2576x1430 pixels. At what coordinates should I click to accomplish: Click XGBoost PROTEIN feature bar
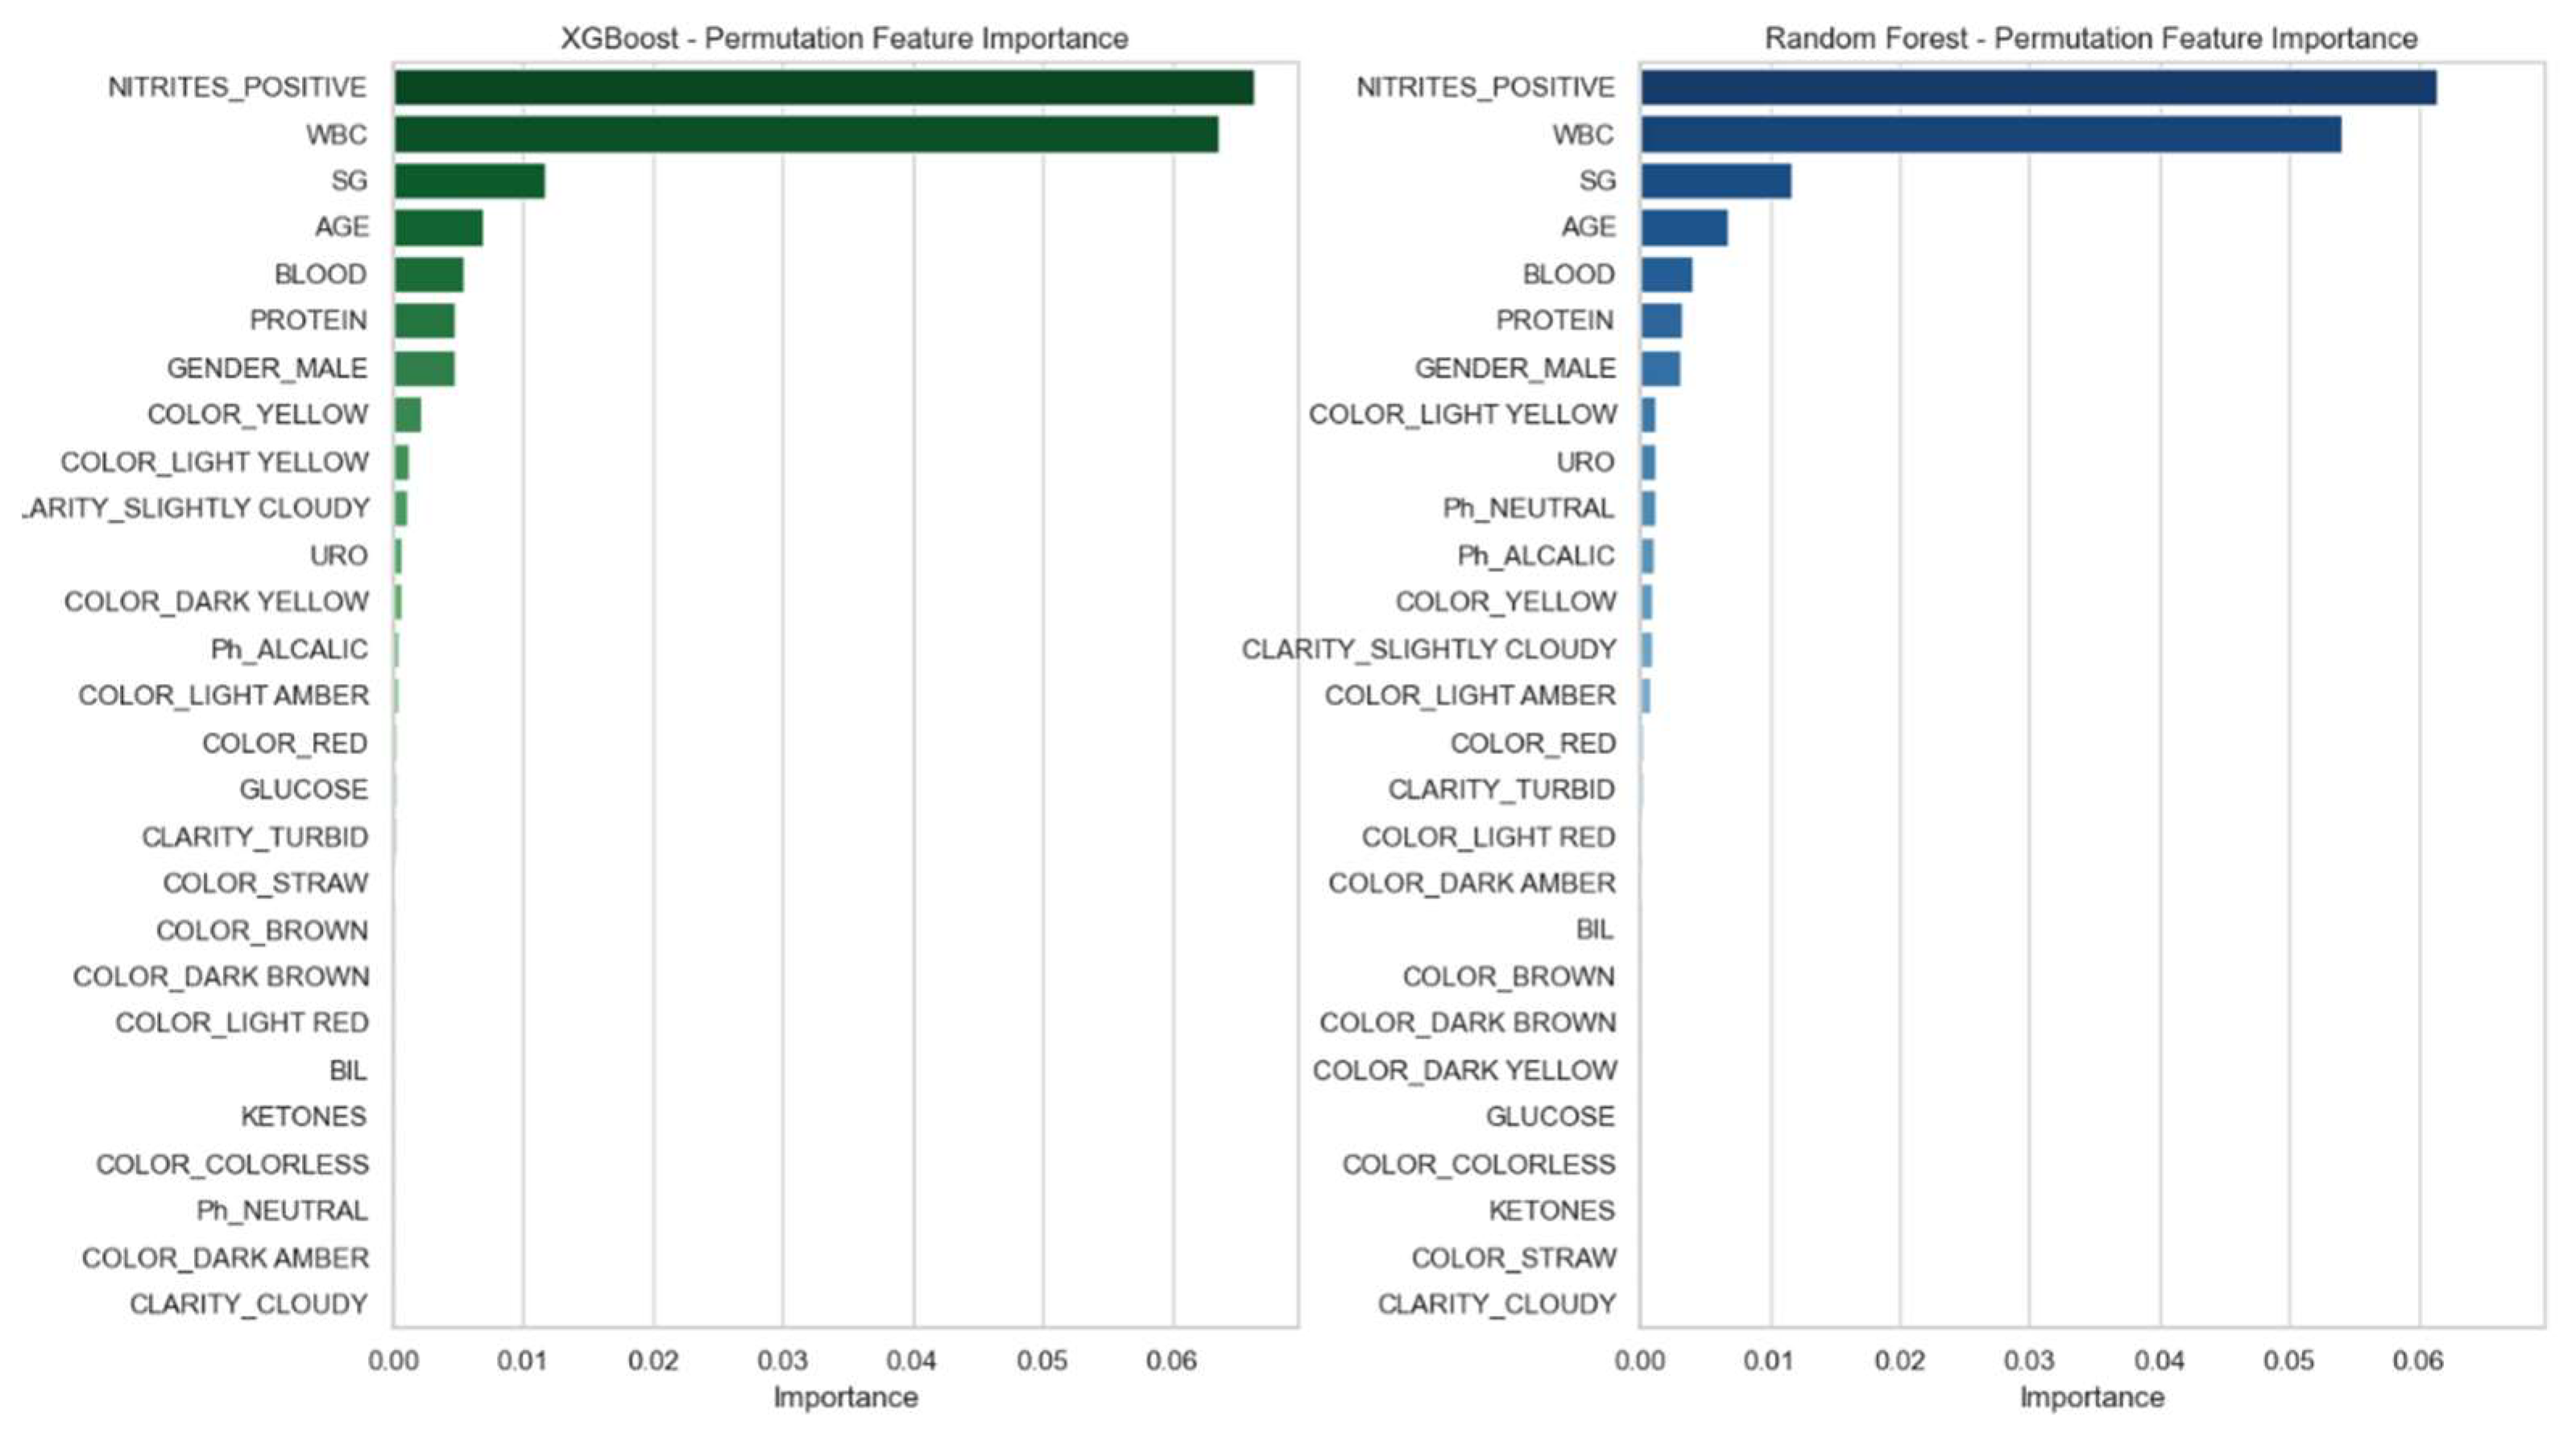tap(424, 321)
